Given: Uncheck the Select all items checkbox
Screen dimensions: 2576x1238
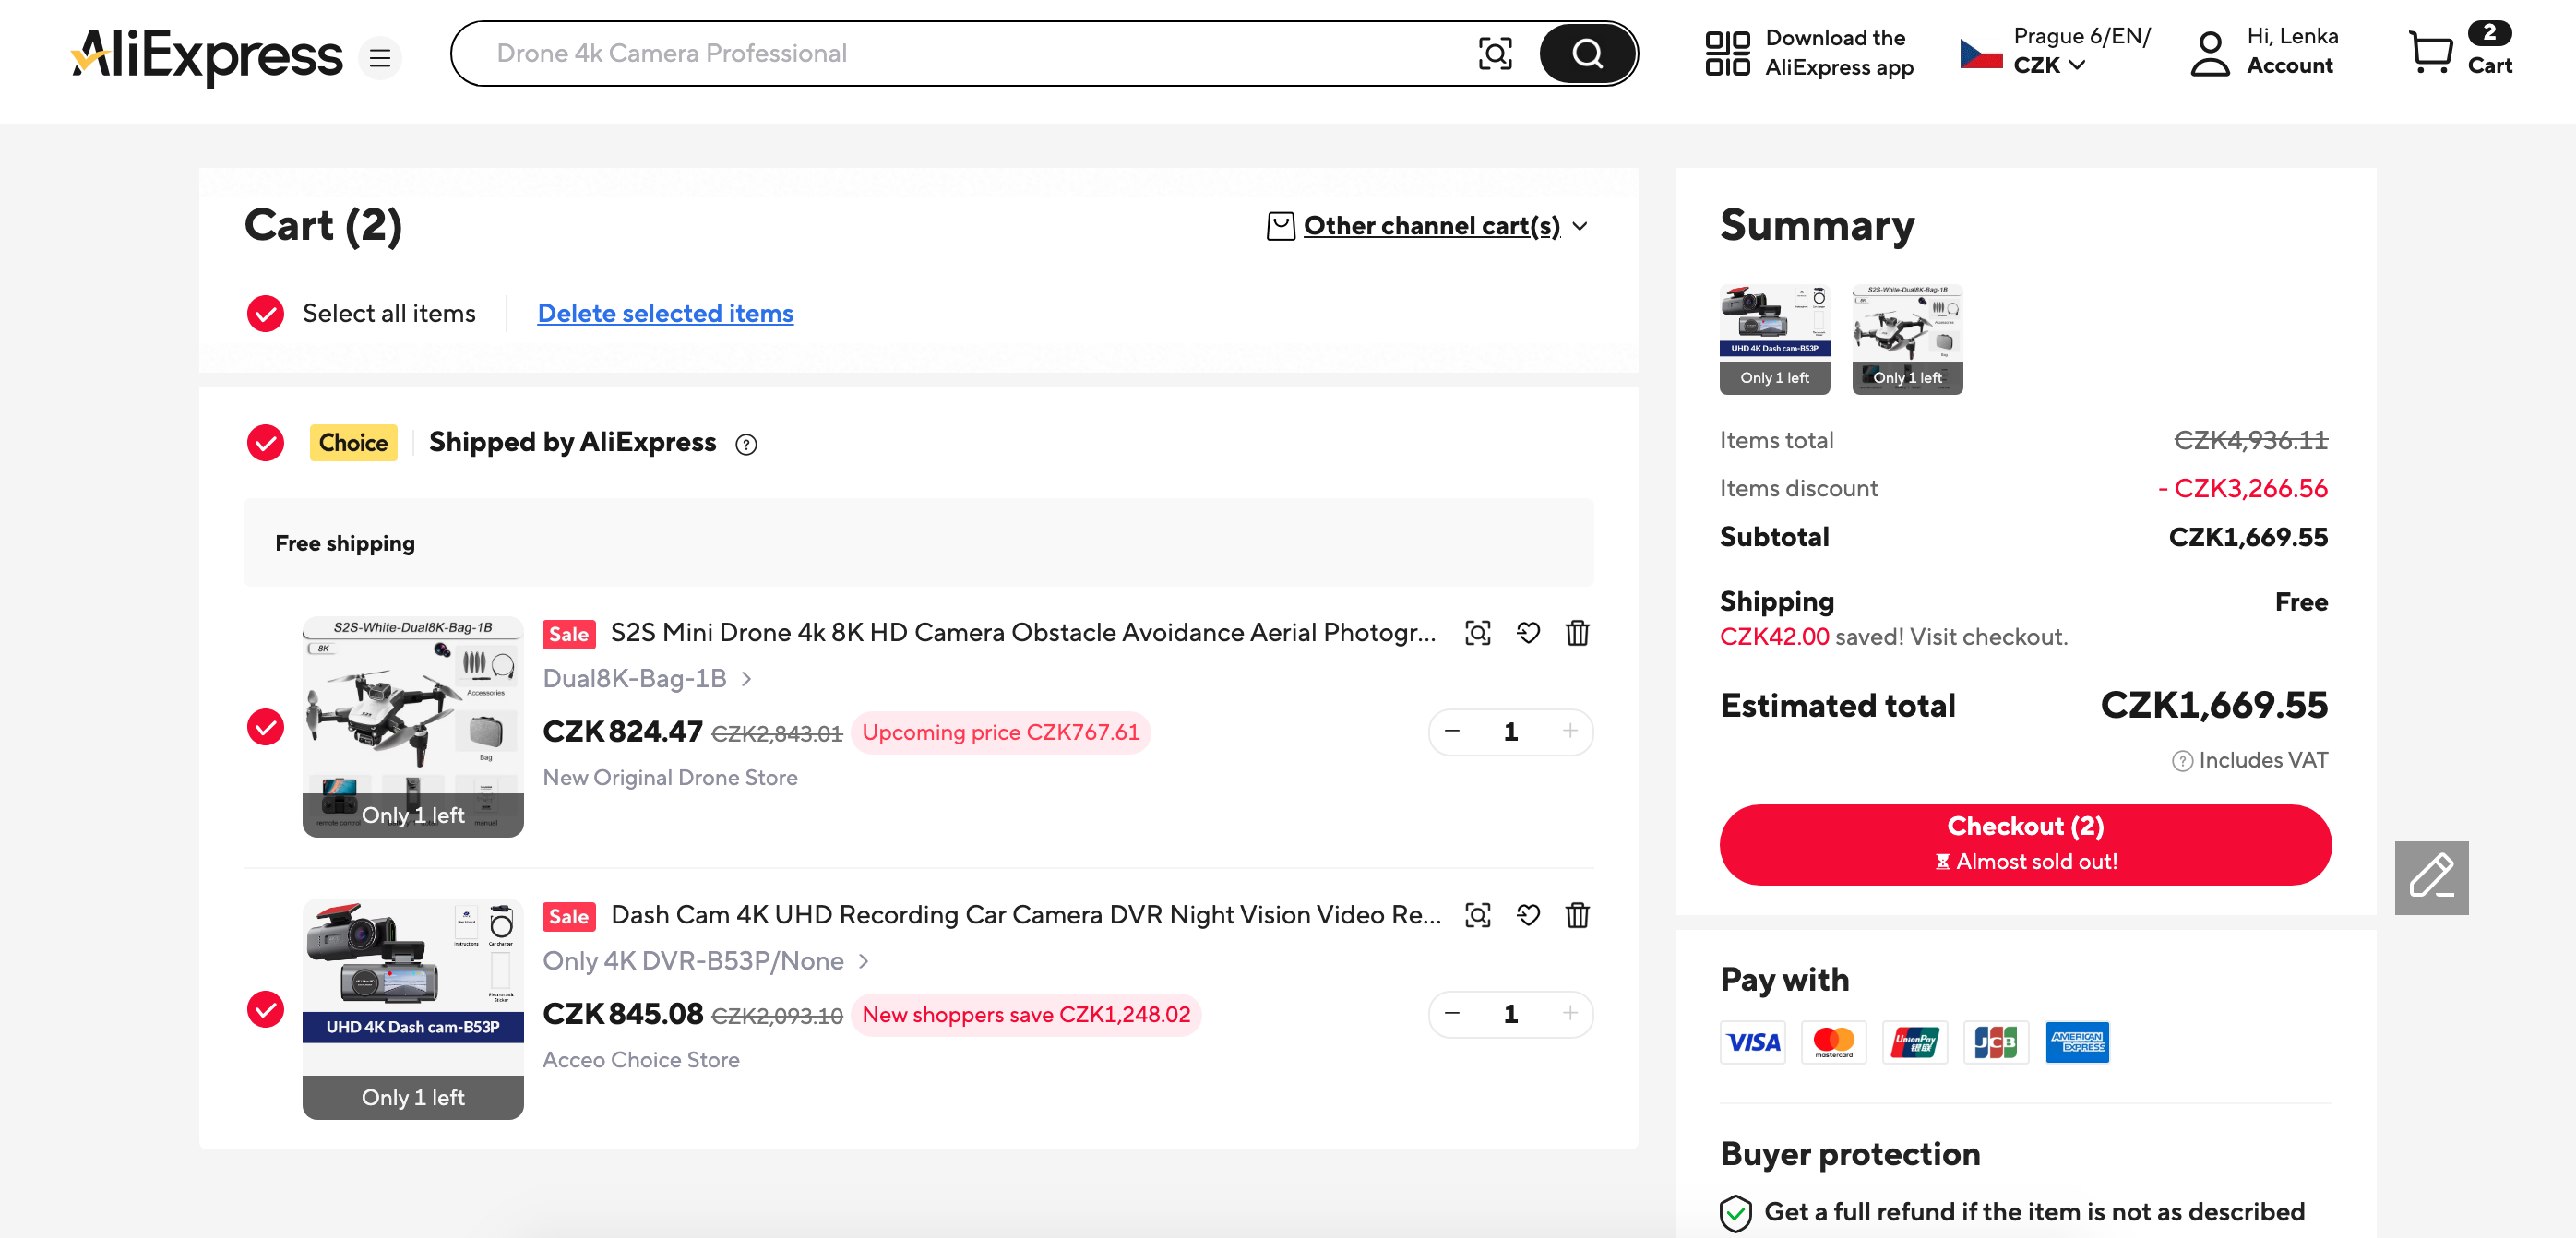Looking at the screenshot, I should point(265,313).
